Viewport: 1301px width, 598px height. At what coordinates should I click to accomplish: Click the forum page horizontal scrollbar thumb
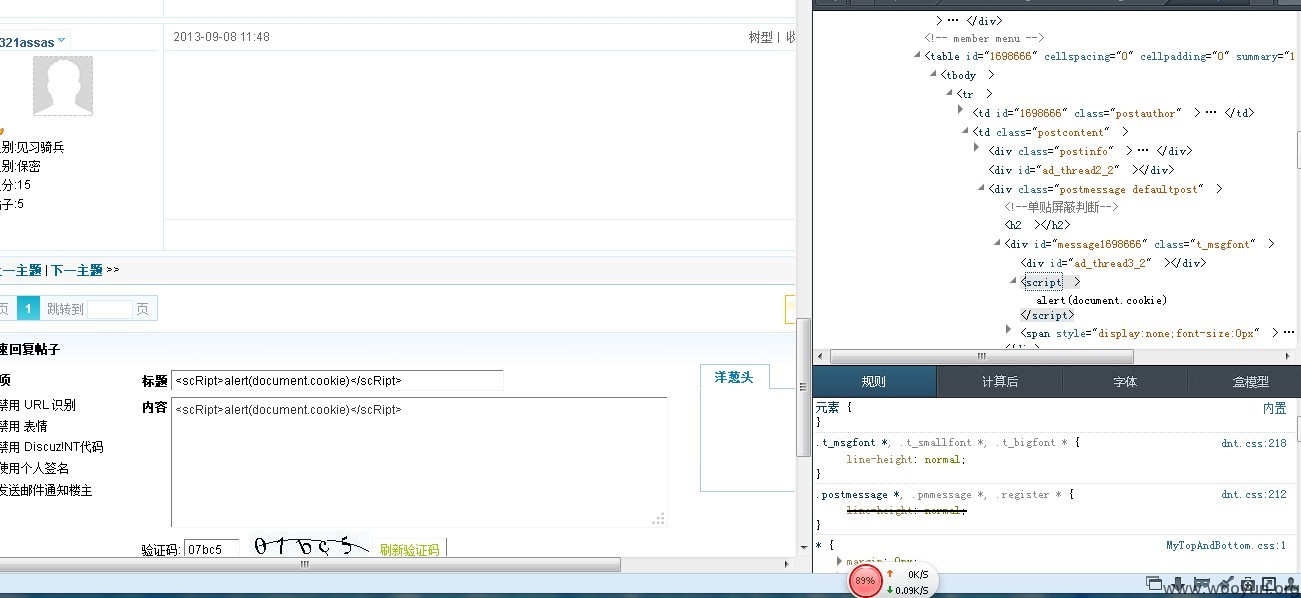(310, 565)
